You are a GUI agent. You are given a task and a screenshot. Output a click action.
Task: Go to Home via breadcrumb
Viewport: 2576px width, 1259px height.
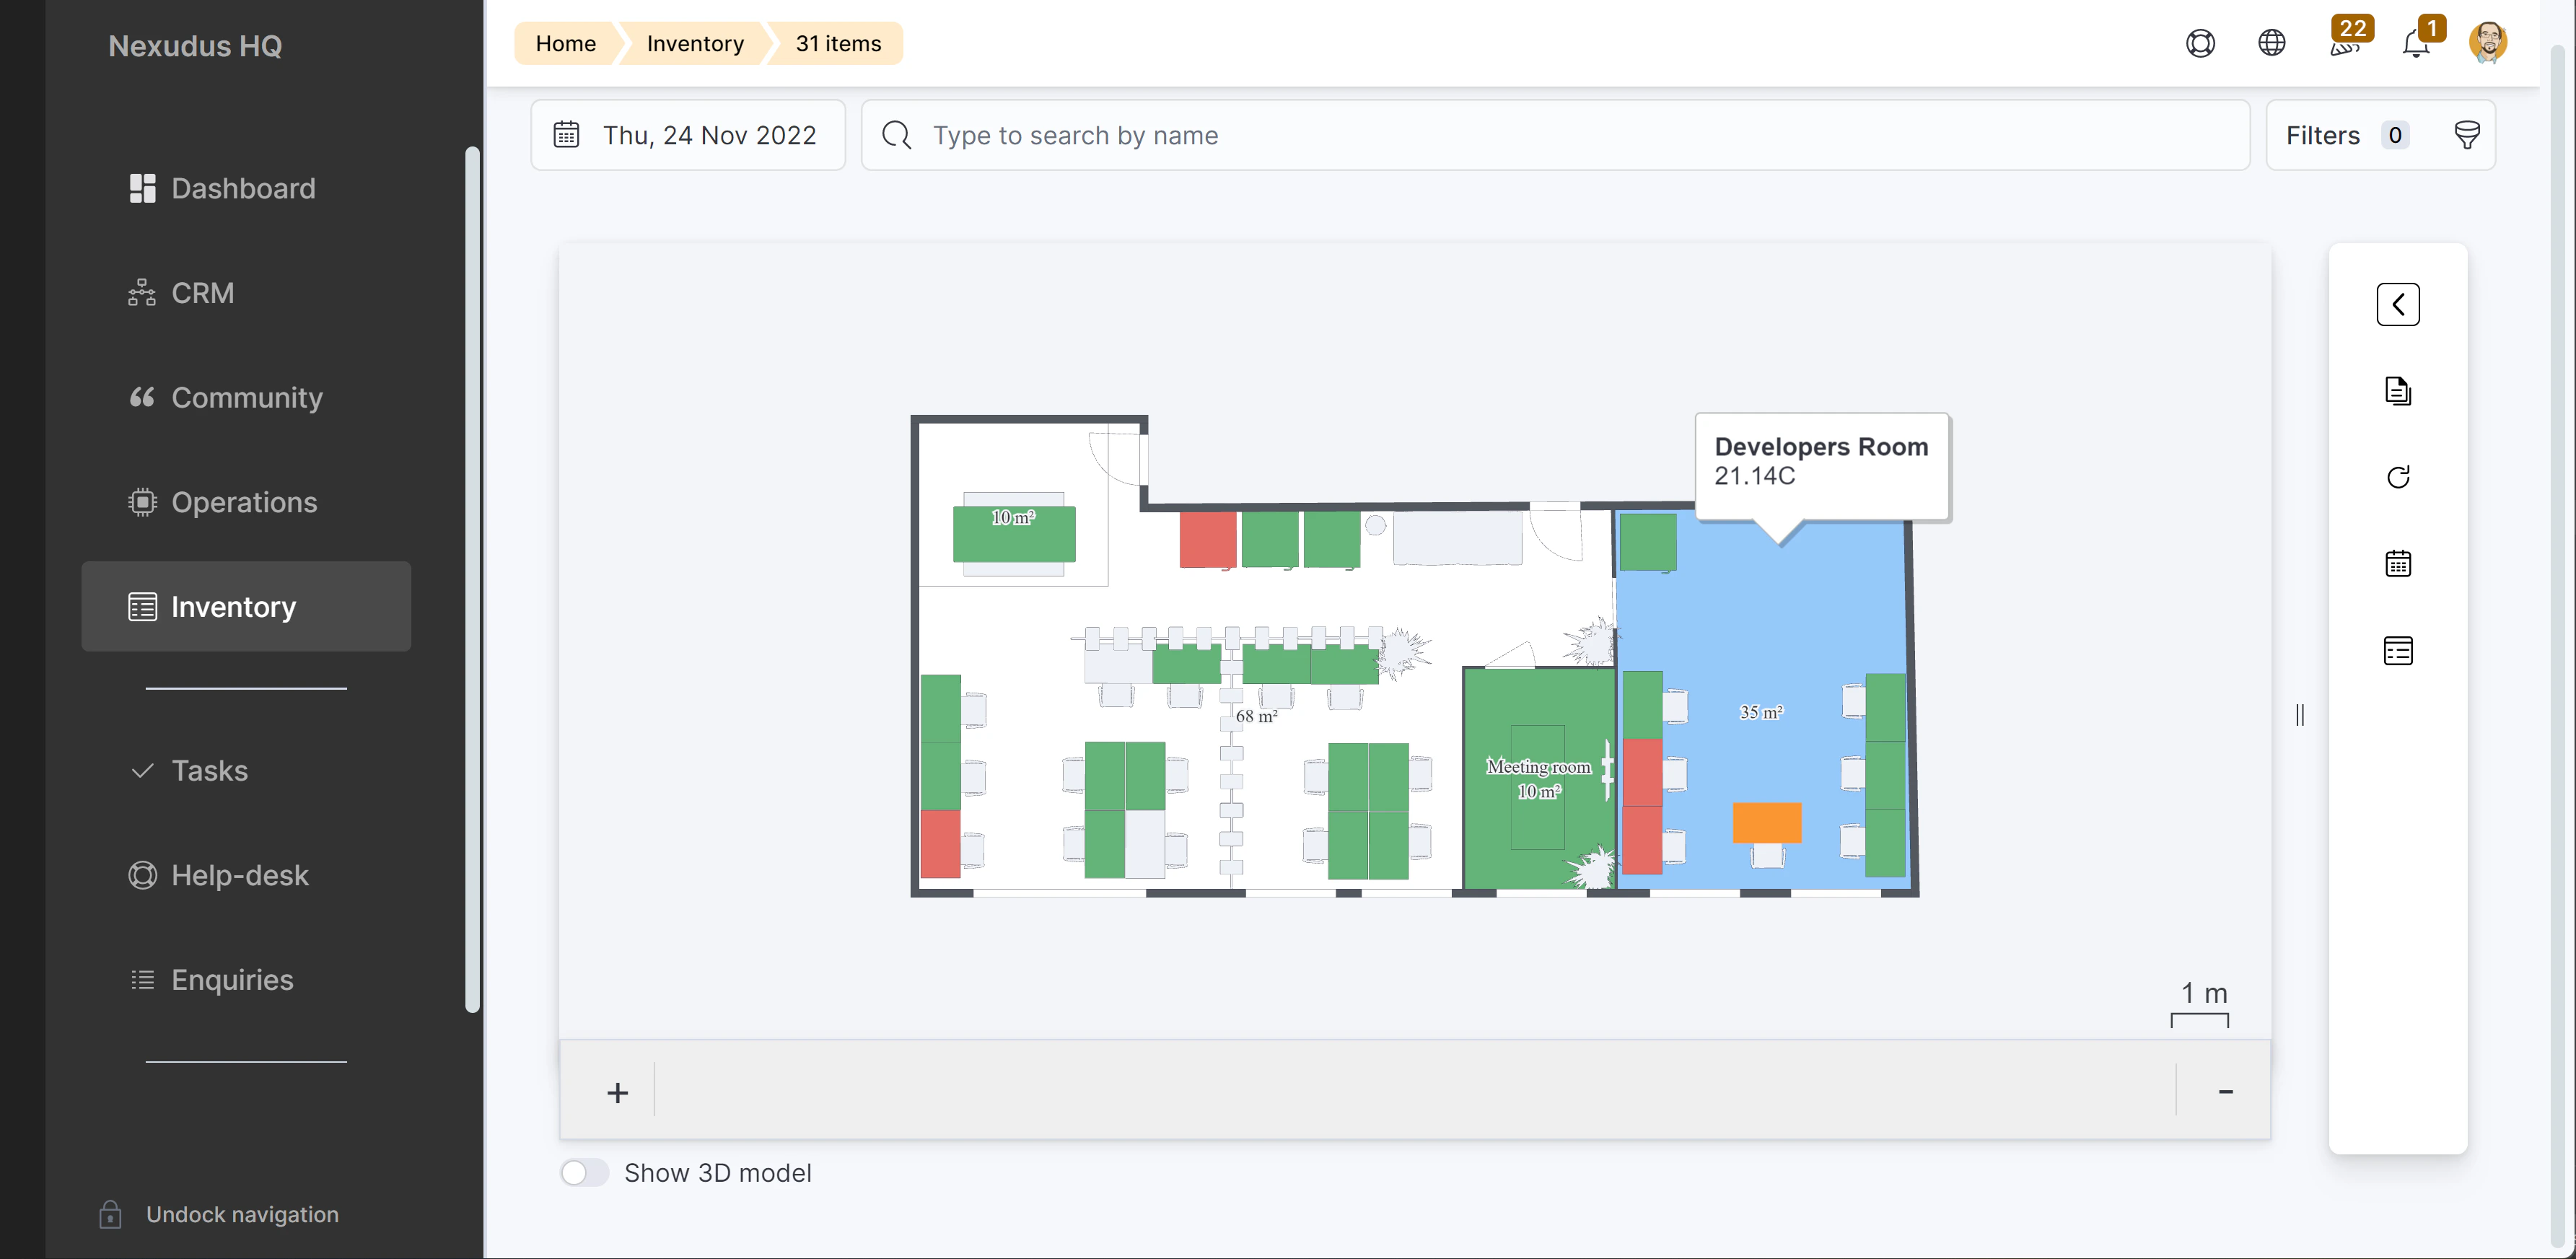pos(566,43)
